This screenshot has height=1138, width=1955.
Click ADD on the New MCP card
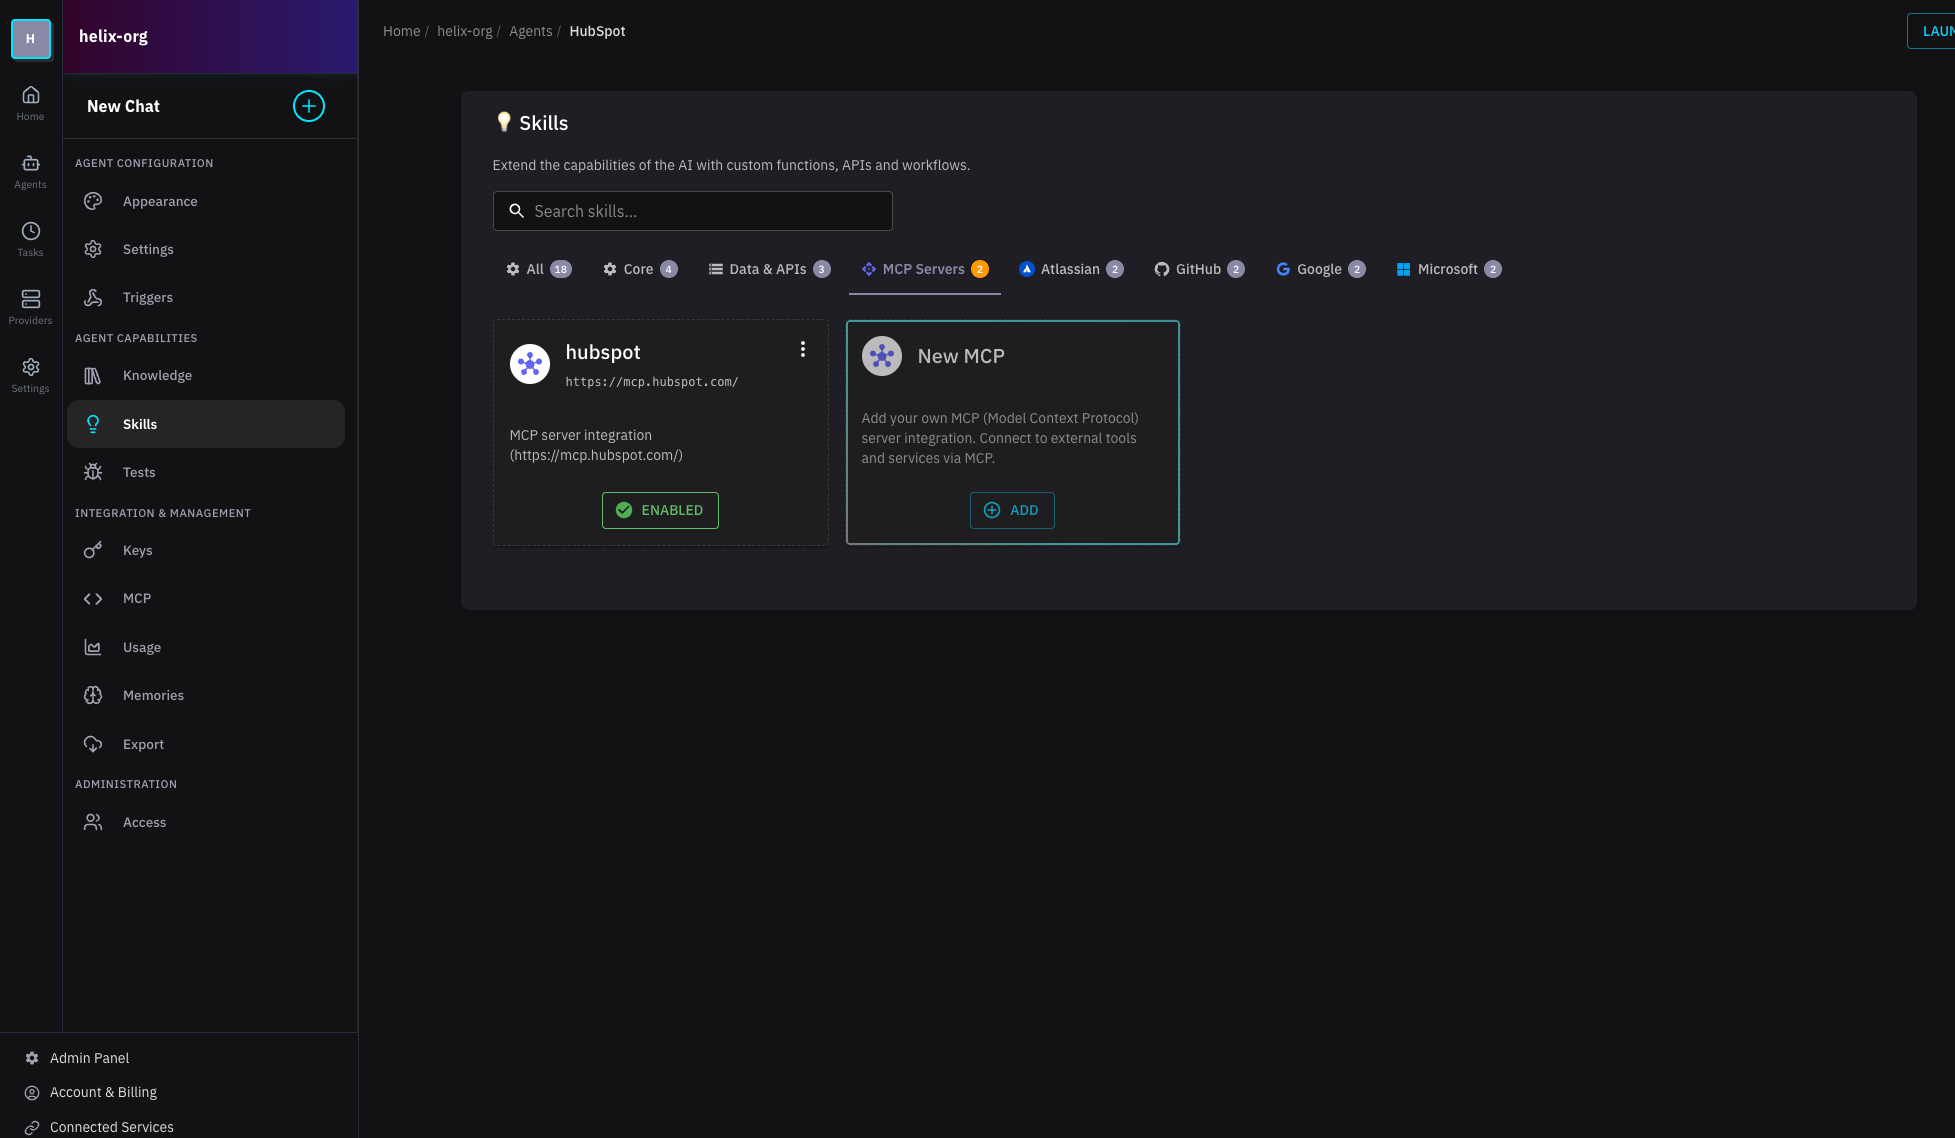tap(1011, 510)
